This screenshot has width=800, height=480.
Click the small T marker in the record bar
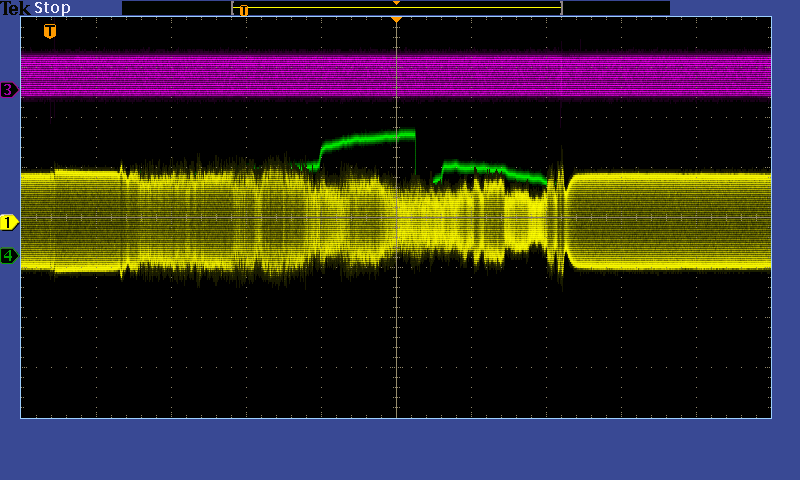243,11
